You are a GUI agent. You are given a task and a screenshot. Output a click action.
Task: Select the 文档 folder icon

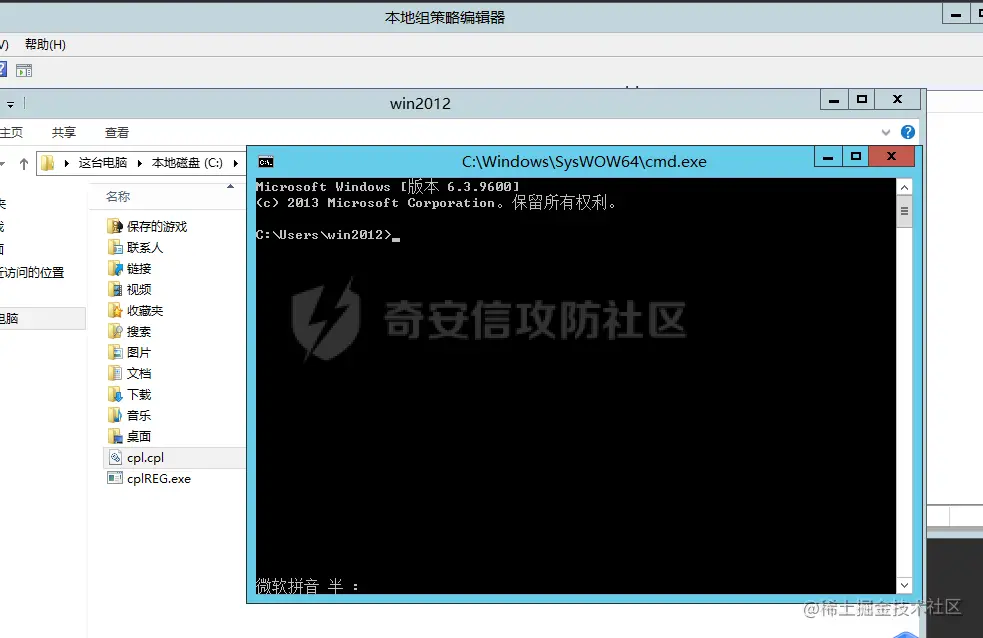coord(115,374)
